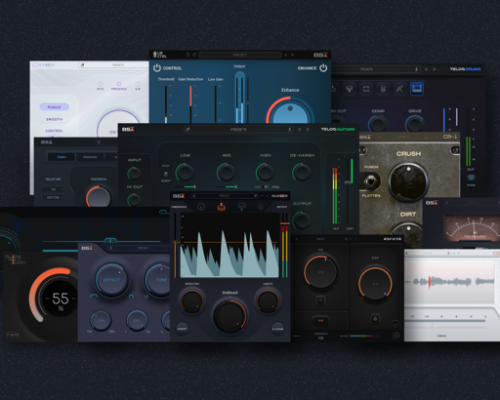Open the PRESETS field in Oxygen plugin
The height and width of the screenshot is (400, 500).
pos(113,65)
